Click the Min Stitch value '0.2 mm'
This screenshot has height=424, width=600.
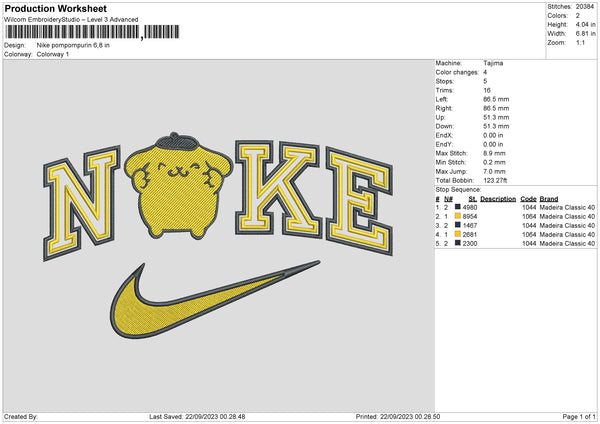point(494,162)
